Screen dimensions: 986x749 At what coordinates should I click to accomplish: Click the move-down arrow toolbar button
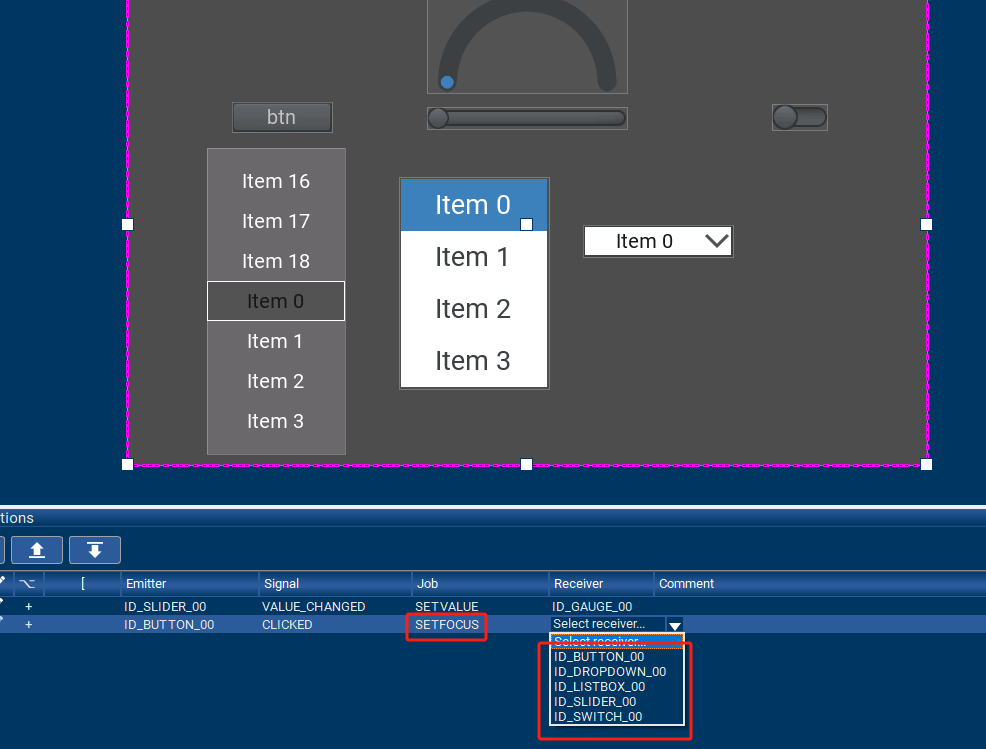point(95,550)
